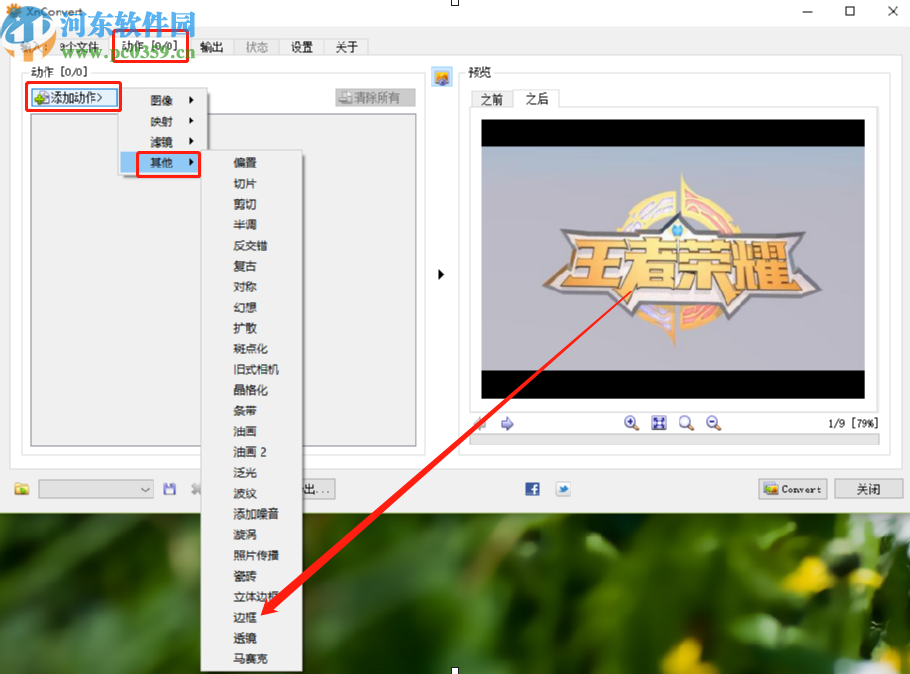Image resolution: width=910 pixels, height=674 pixels.
Task: Click the previous frame arrow under preview
Action: (479, 423)
